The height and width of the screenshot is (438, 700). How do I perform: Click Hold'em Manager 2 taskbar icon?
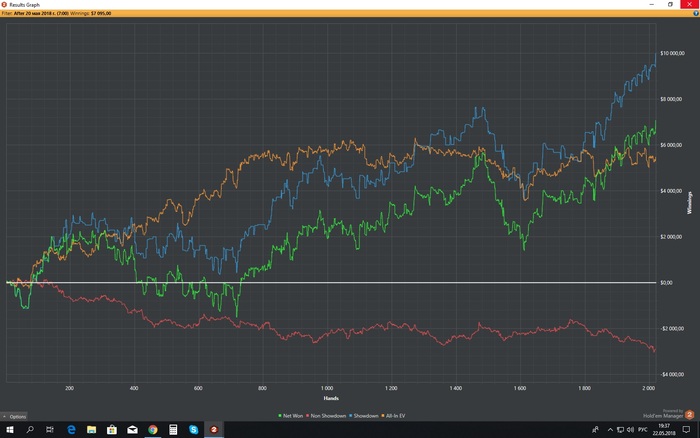(x=214, y=430)
